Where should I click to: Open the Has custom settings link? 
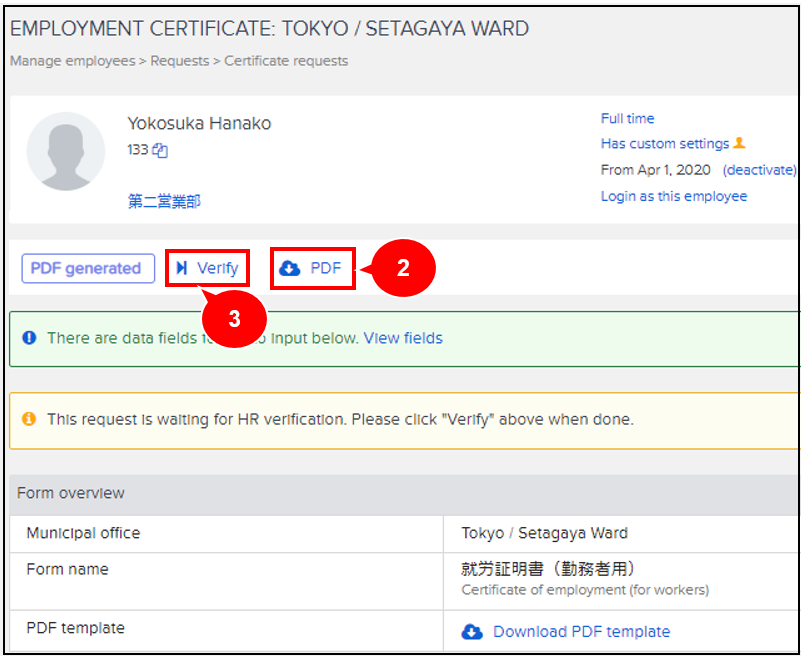[x=665, y=143]
